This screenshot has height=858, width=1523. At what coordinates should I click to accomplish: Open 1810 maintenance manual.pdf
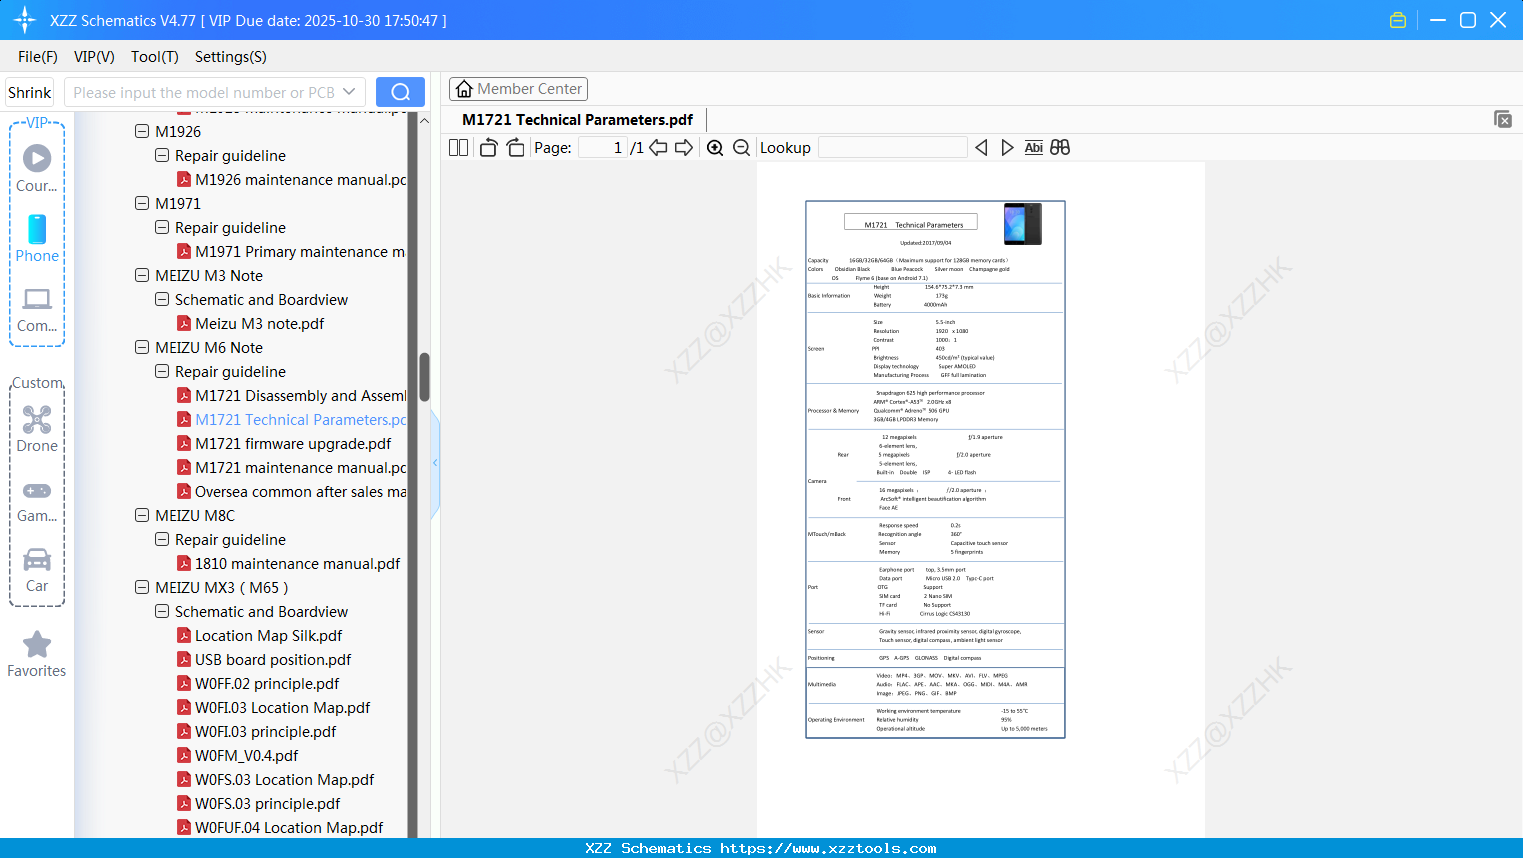289,564
